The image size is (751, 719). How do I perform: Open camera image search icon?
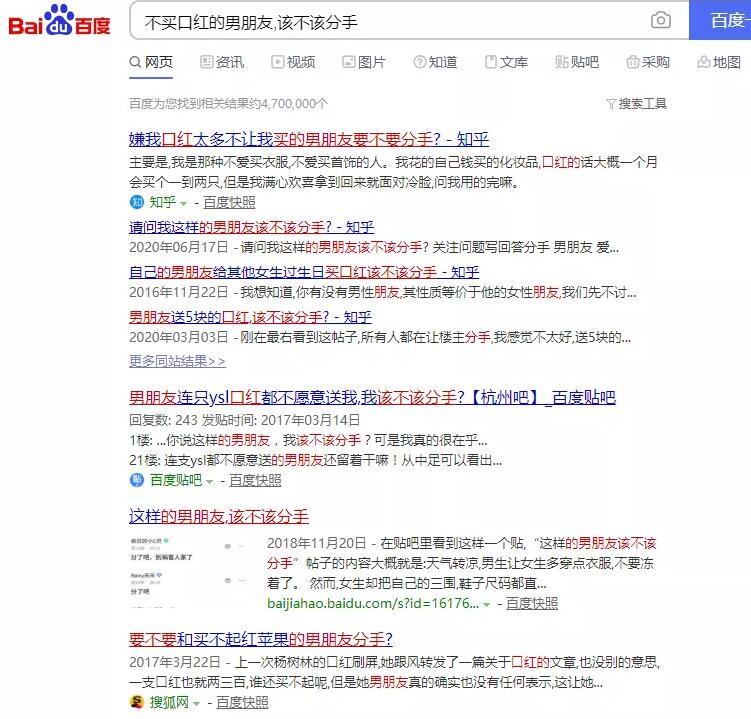pyautogui.click(x=660, y=20)
